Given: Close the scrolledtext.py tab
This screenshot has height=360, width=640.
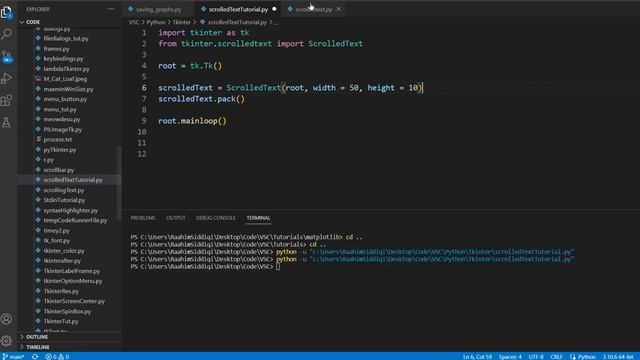Looking at the screenshot, I should pyautogui.click(x=338, y=9).
